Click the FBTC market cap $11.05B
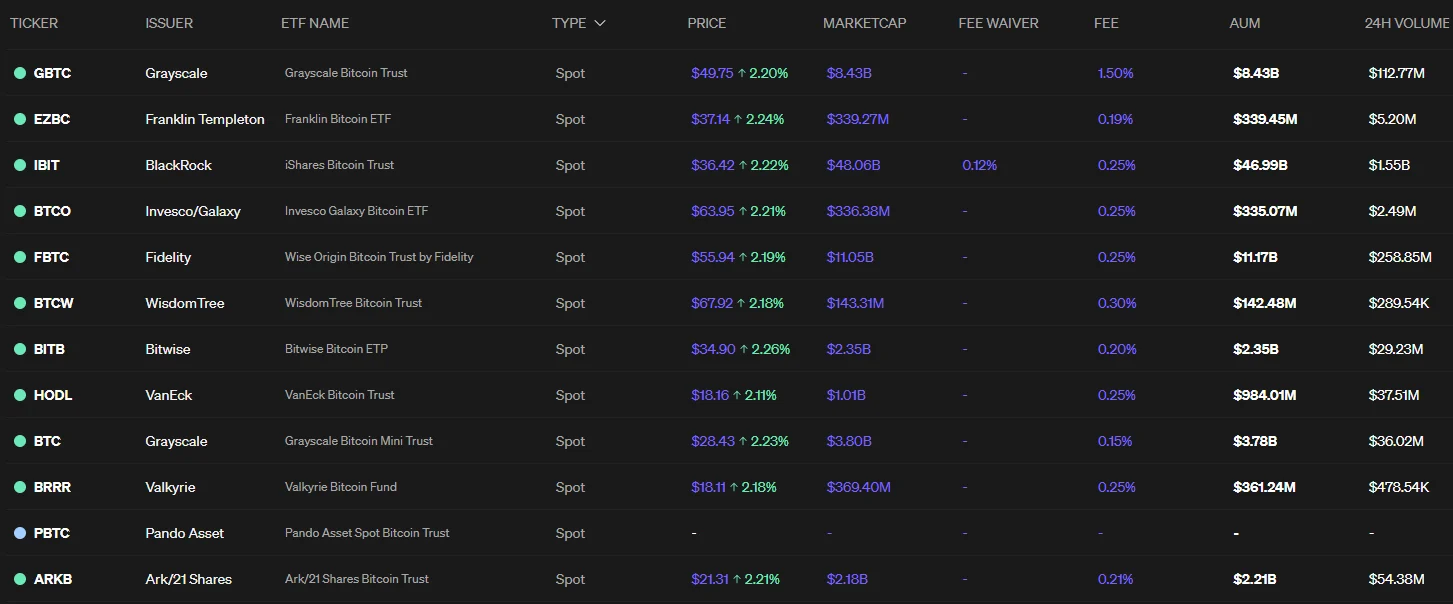Viewport: 1453px width, 604px height. point(850,257)
